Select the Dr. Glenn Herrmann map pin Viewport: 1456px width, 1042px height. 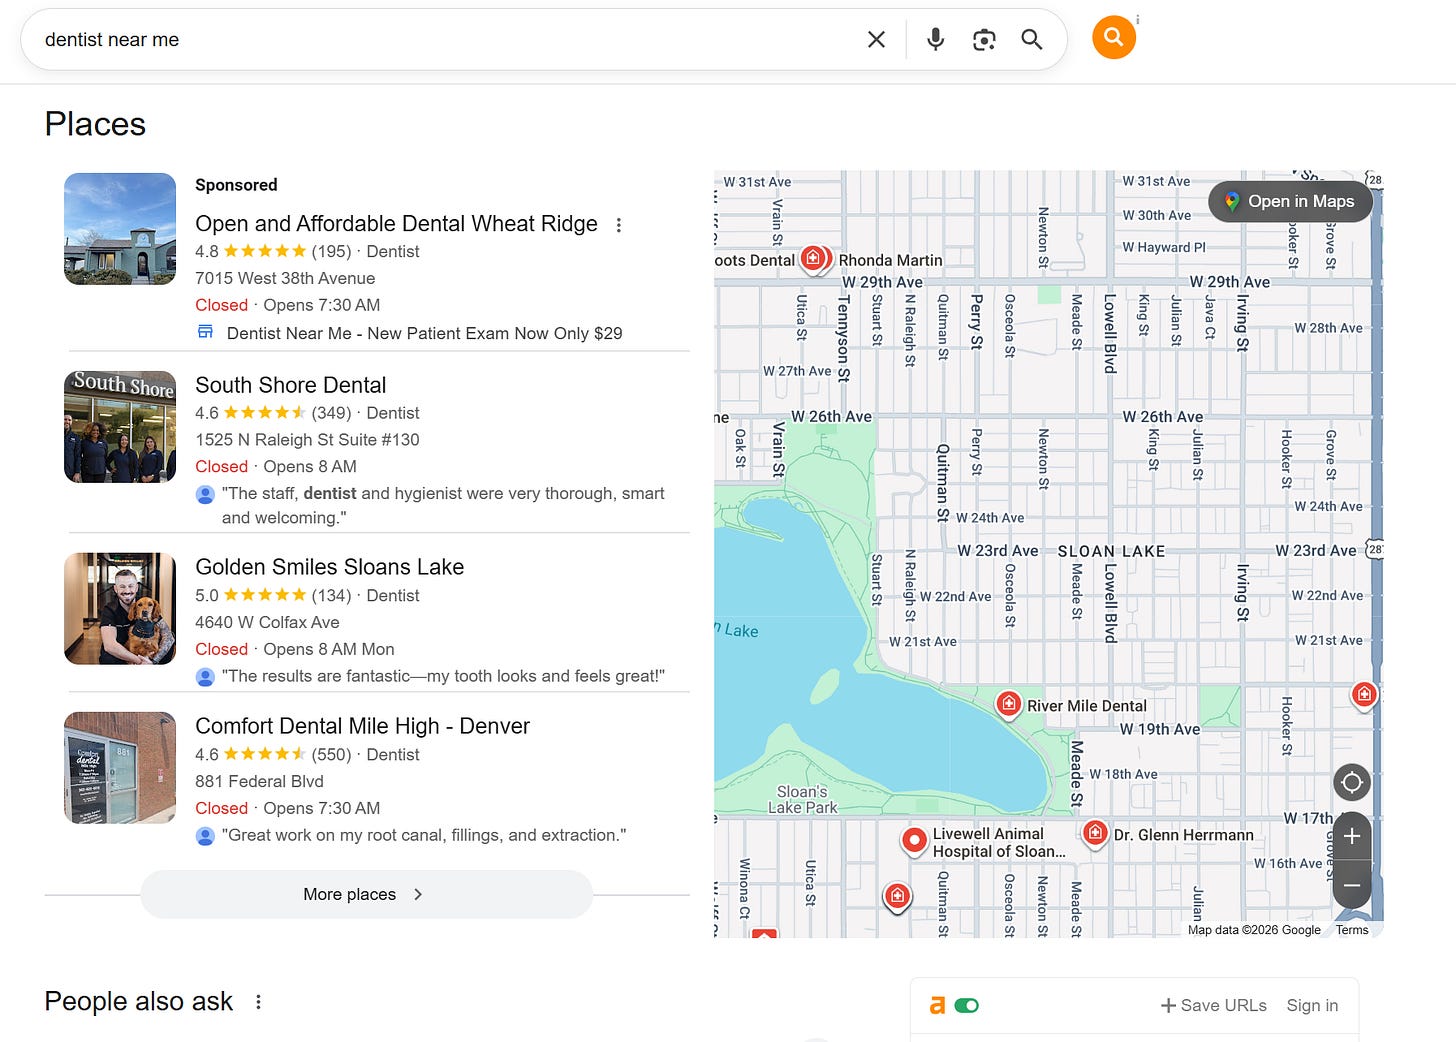(1095, 832)
